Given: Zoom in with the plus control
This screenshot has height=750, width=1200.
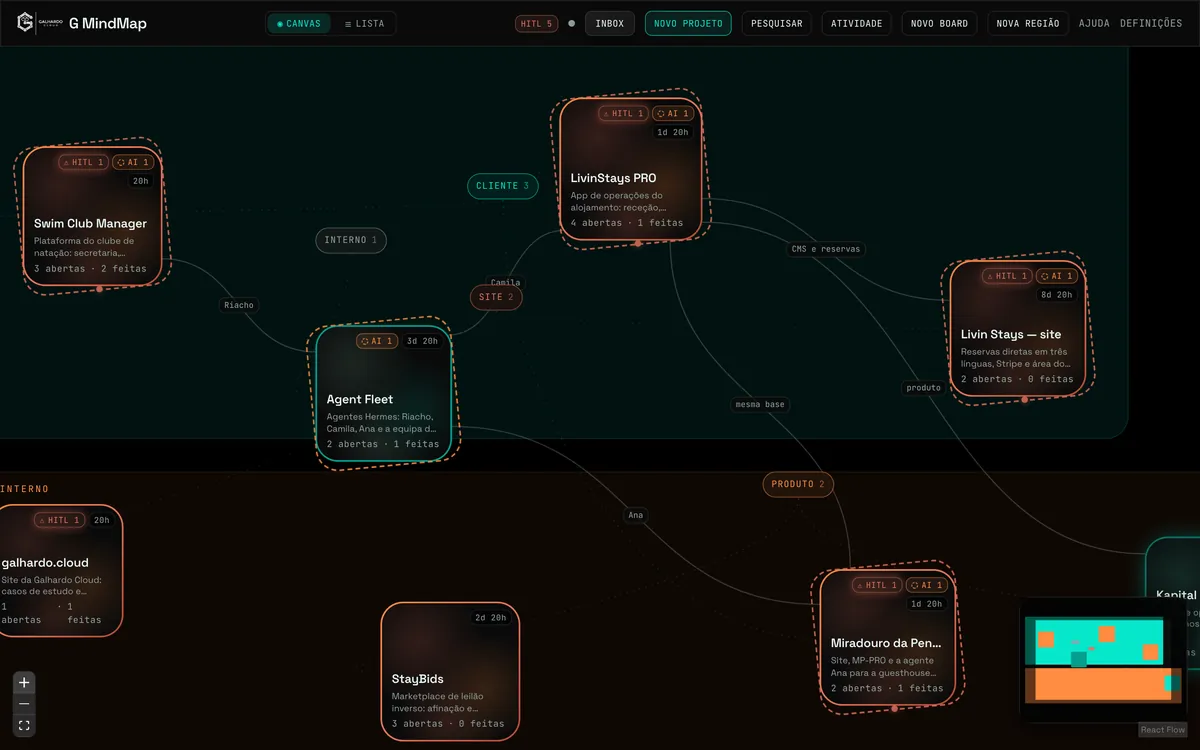Looking at the screenshot, I should (x=25, y=683).
